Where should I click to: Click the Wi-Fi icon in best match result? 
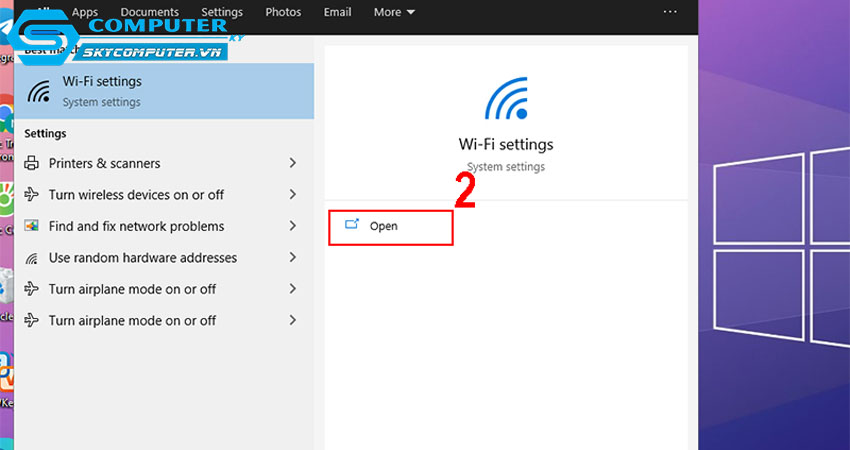39,91
